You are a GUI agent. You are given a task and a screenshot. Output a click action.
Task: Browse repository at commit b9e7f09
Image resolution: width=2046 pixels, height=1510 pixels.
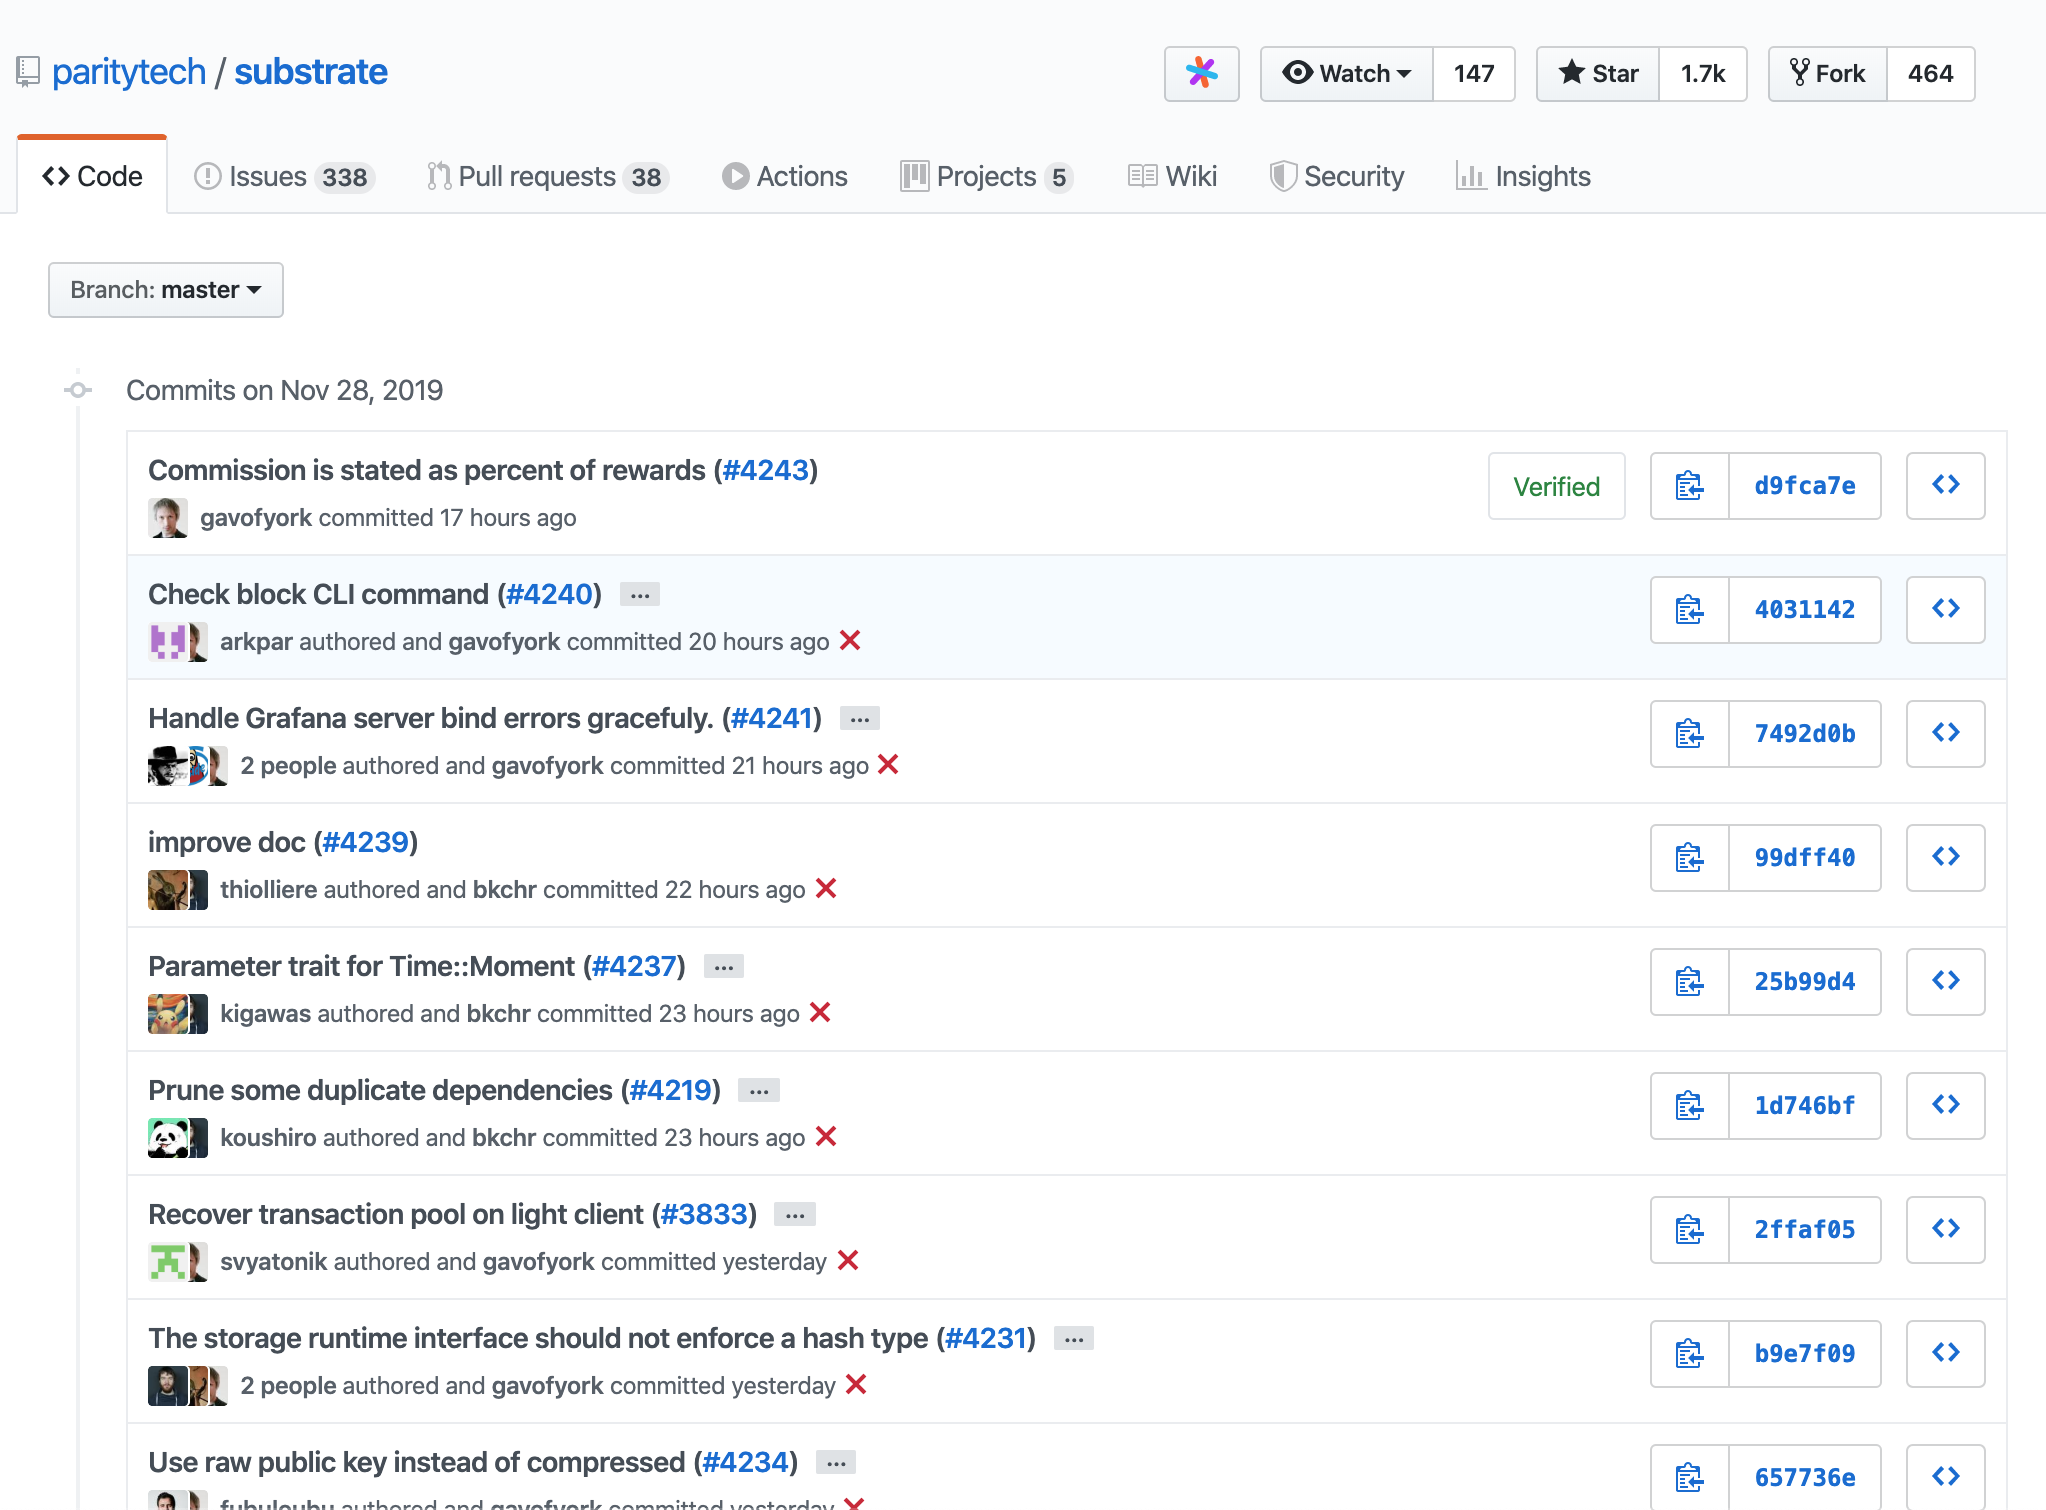1945,1354
